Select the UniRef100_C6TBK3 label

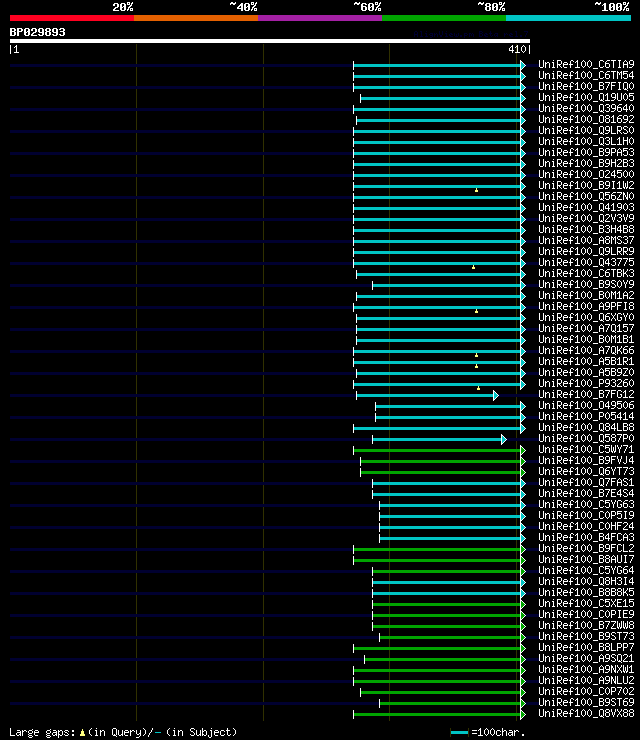click(586, 274)
